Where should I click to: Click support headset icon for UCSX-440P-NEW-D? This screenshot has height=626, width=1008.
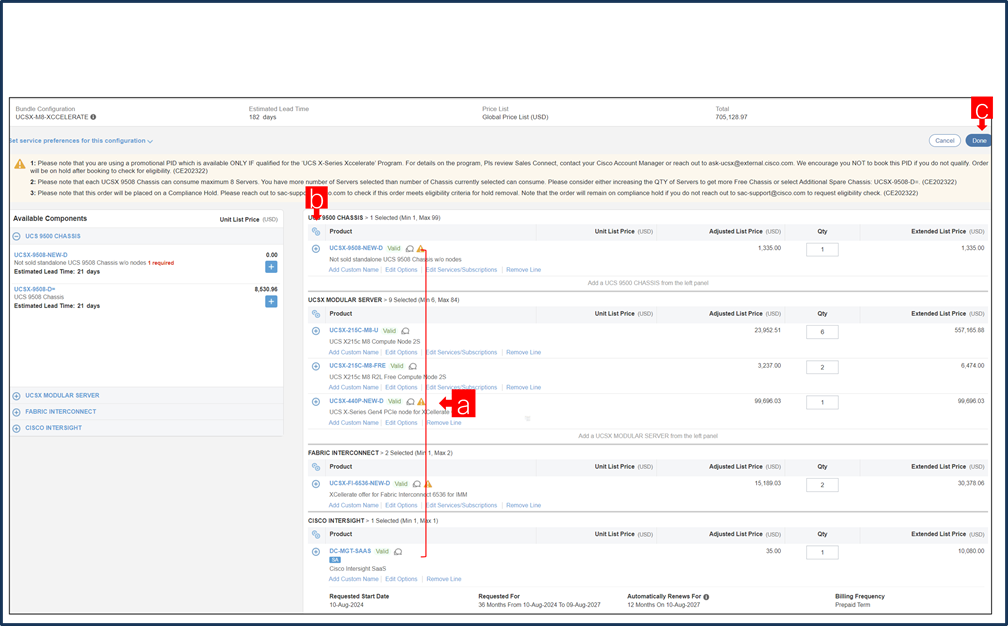pyautogui.click(x=410, y=402)
